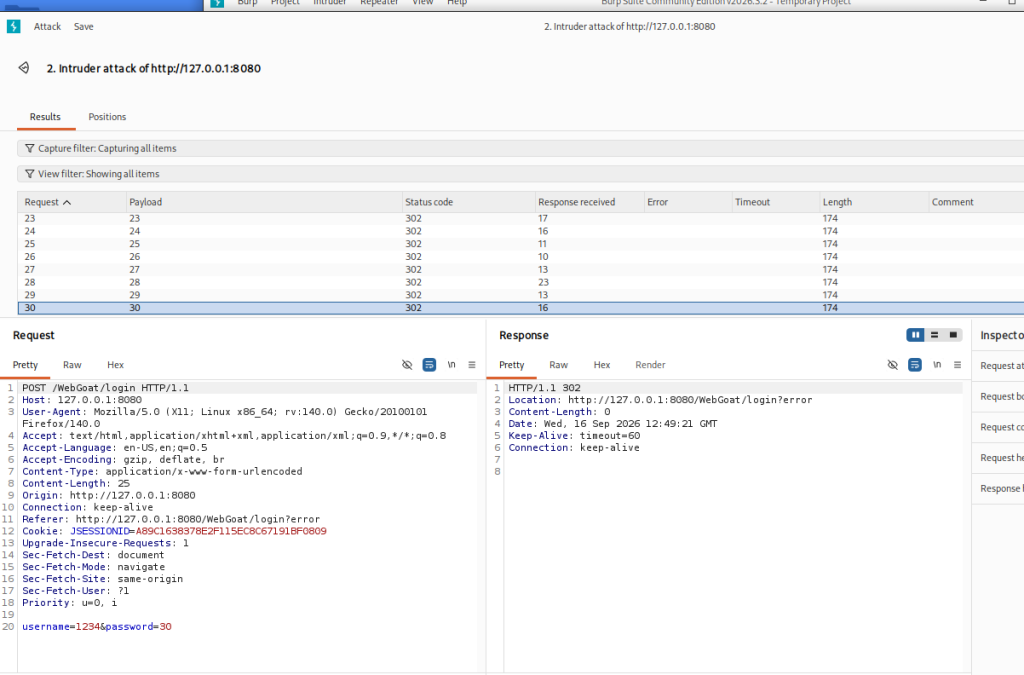Toggle \n newline display in Response panel

pyautogui.click(x=937, y=365)
